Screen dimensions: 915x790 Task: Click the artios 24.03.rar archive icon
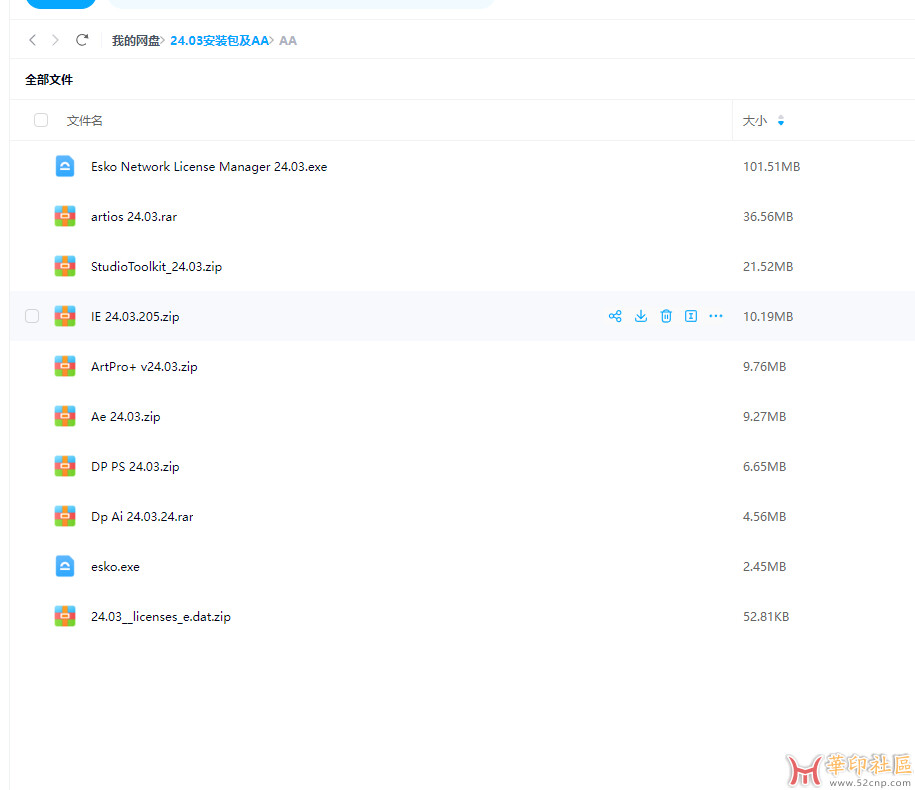[x=65, y=216]
